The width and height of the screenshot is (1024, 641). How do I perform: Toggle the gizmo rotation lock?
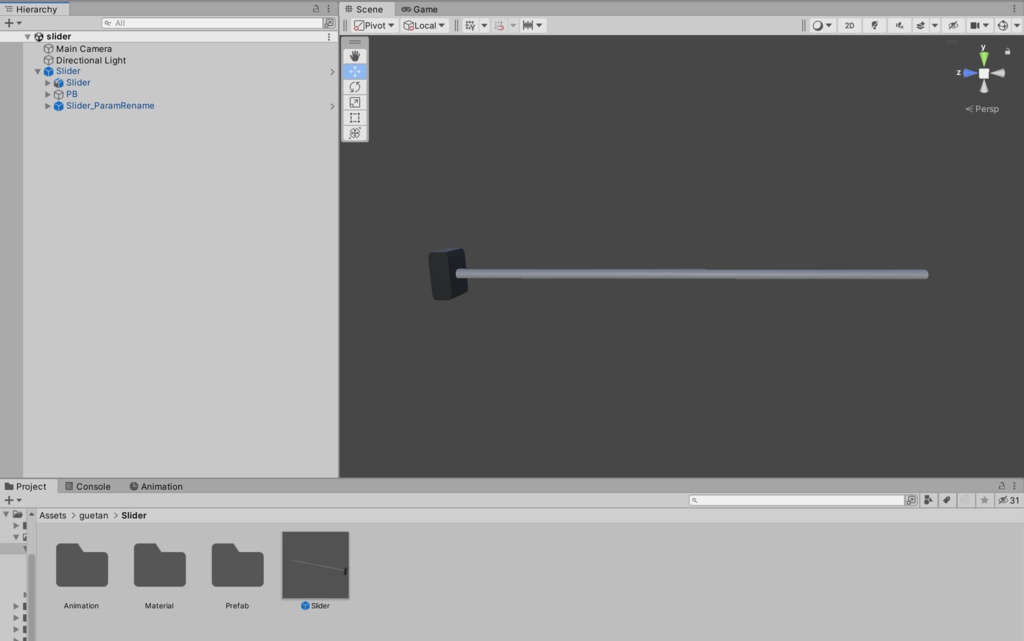(1007, 51)
